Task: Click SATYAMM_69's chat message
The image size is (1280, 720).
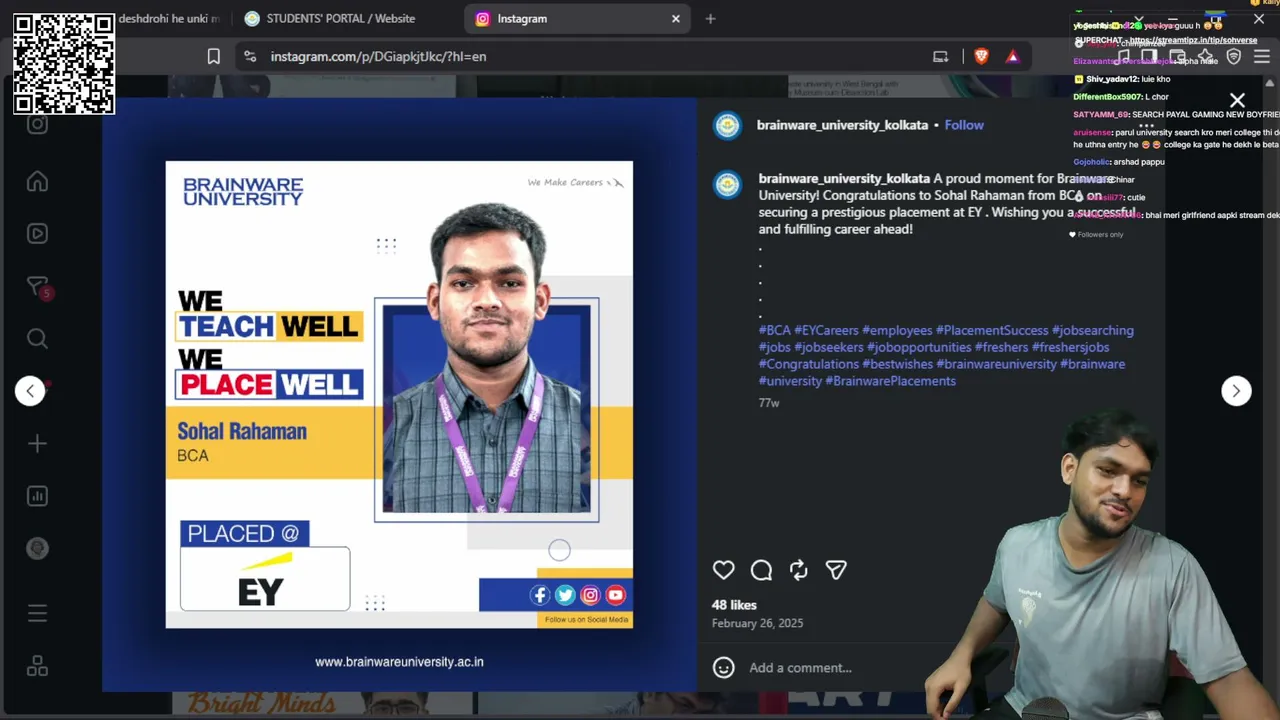Action: (x=1176, y=115)
